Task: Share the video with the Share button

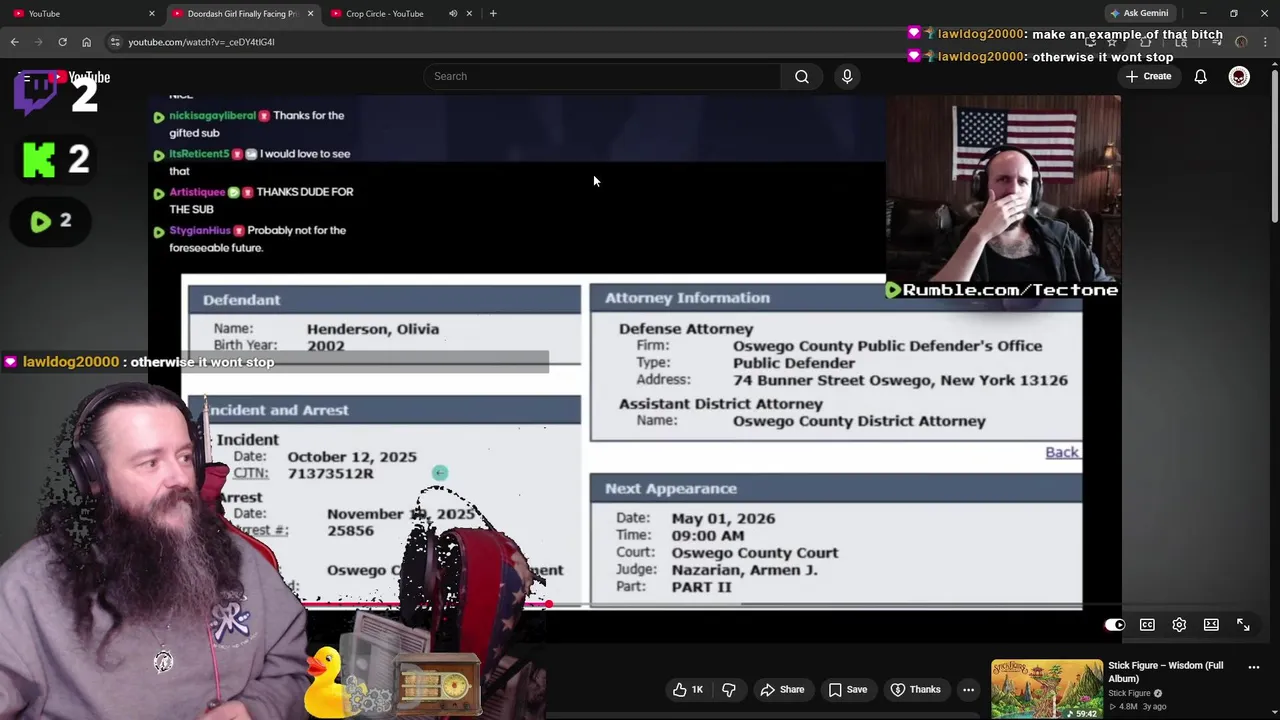Action: 782,689
